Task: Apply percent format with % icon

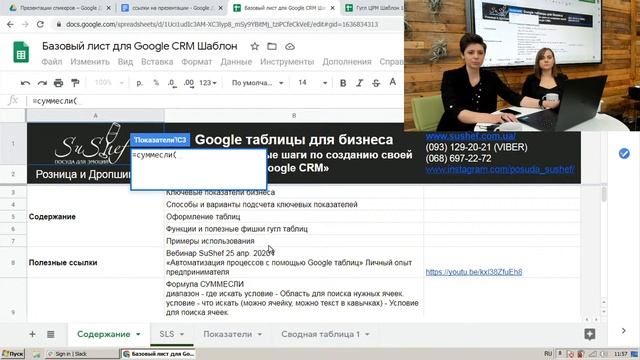Action: pos(156,83)
